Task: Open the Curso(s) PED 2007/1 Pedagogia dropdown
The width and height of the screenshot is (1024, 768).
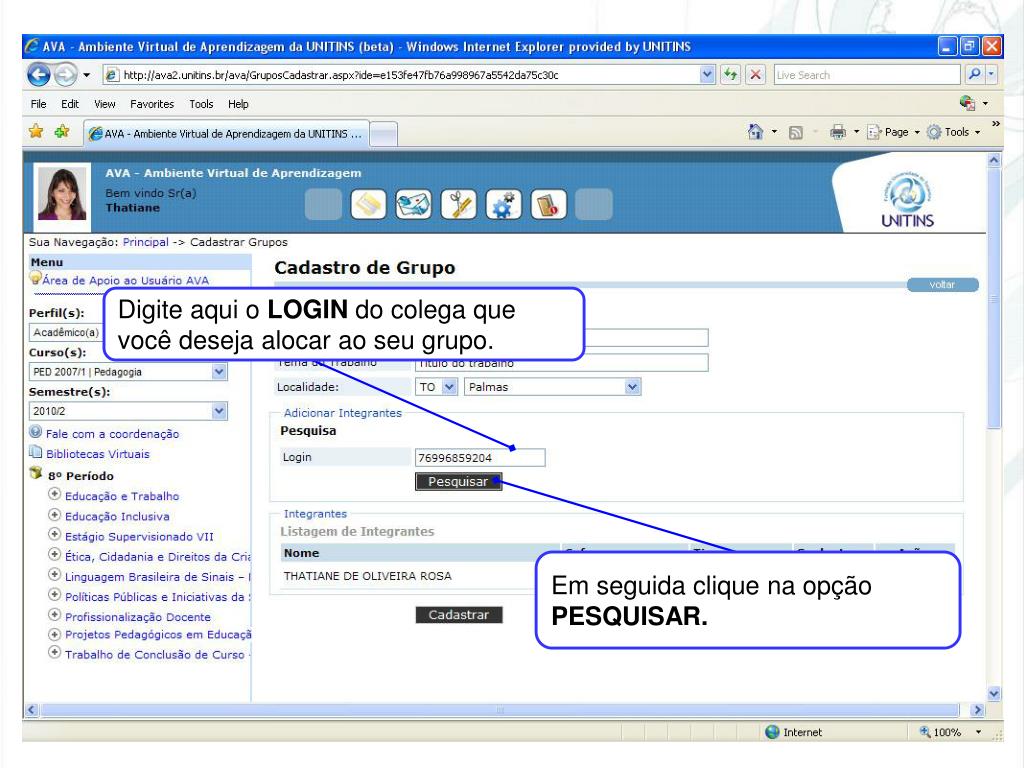Action: [x=219, y=372]
